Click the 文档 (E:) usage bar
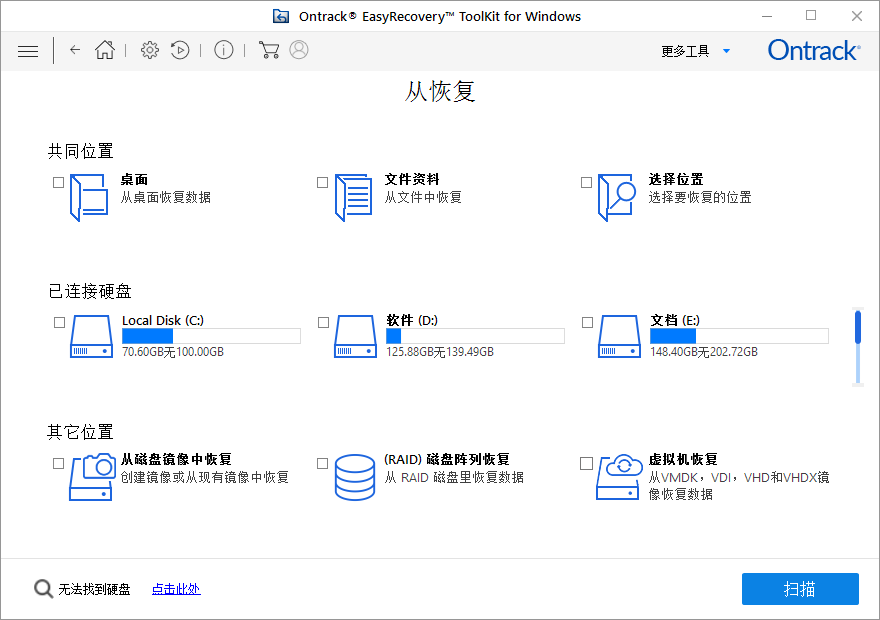Screen dimensions: 880x620 (739, 336)
